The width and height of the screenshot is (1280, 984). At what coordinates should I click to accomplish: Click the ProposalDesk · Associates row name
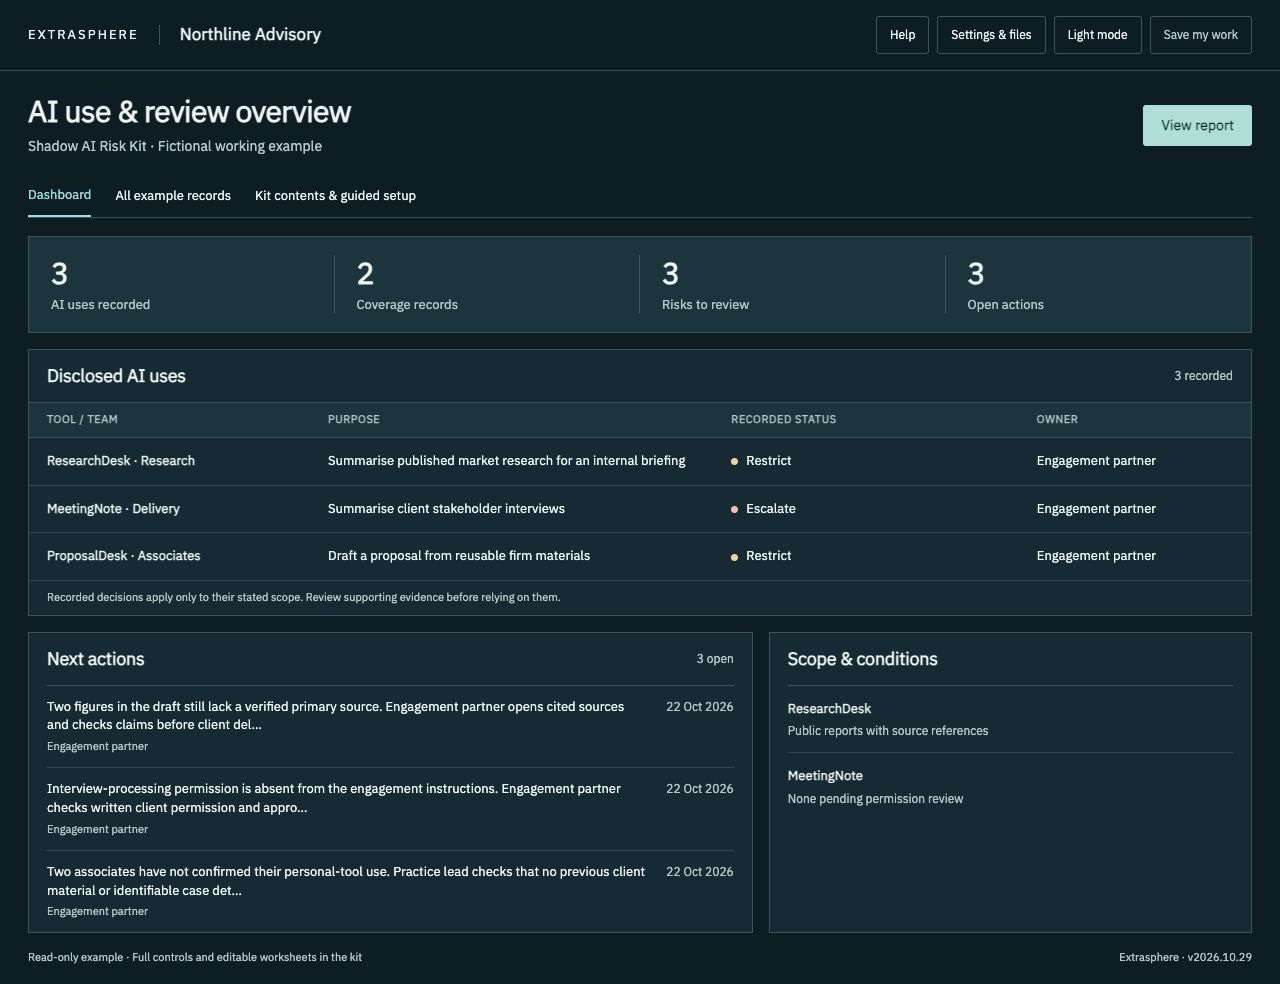[x=124, y=556]
